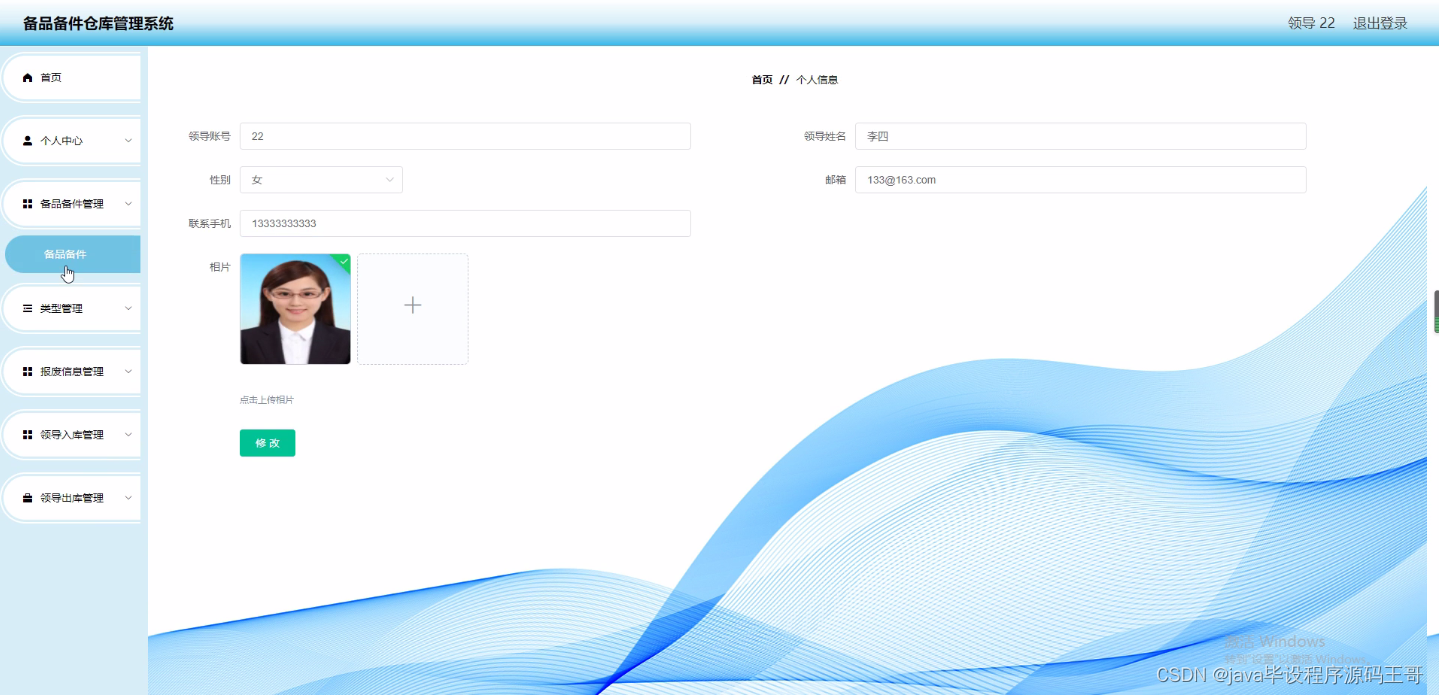This screenshot has height=695, width=1439.
Task: Click 退出登录 to log out
Action: [x=1378, y=22]
